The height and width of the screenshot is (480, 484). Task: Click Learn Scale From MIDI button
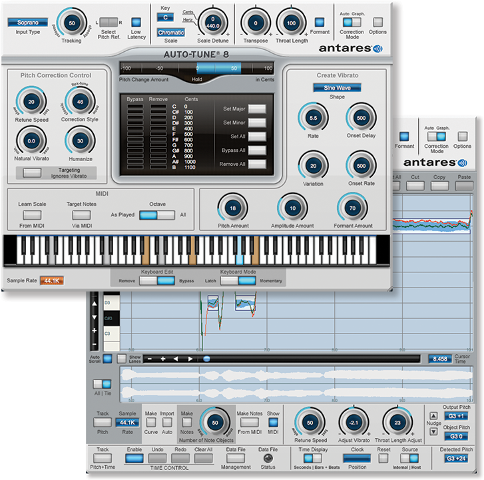32,215
